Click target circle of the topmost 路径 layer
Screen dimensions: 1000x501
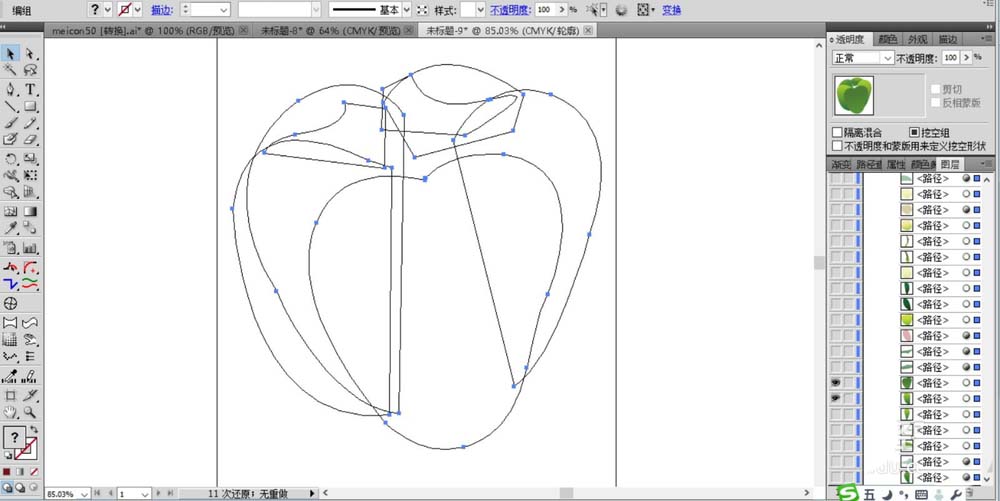tap(966, 178)
